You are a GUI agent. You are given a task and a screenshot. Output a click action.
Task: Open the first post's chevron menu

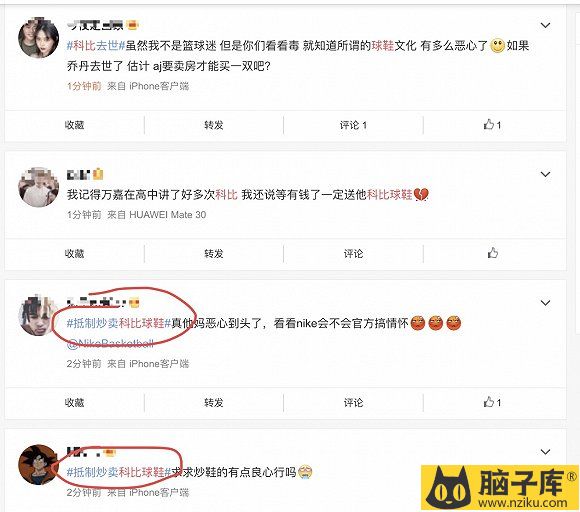click(x=545, y=26)
